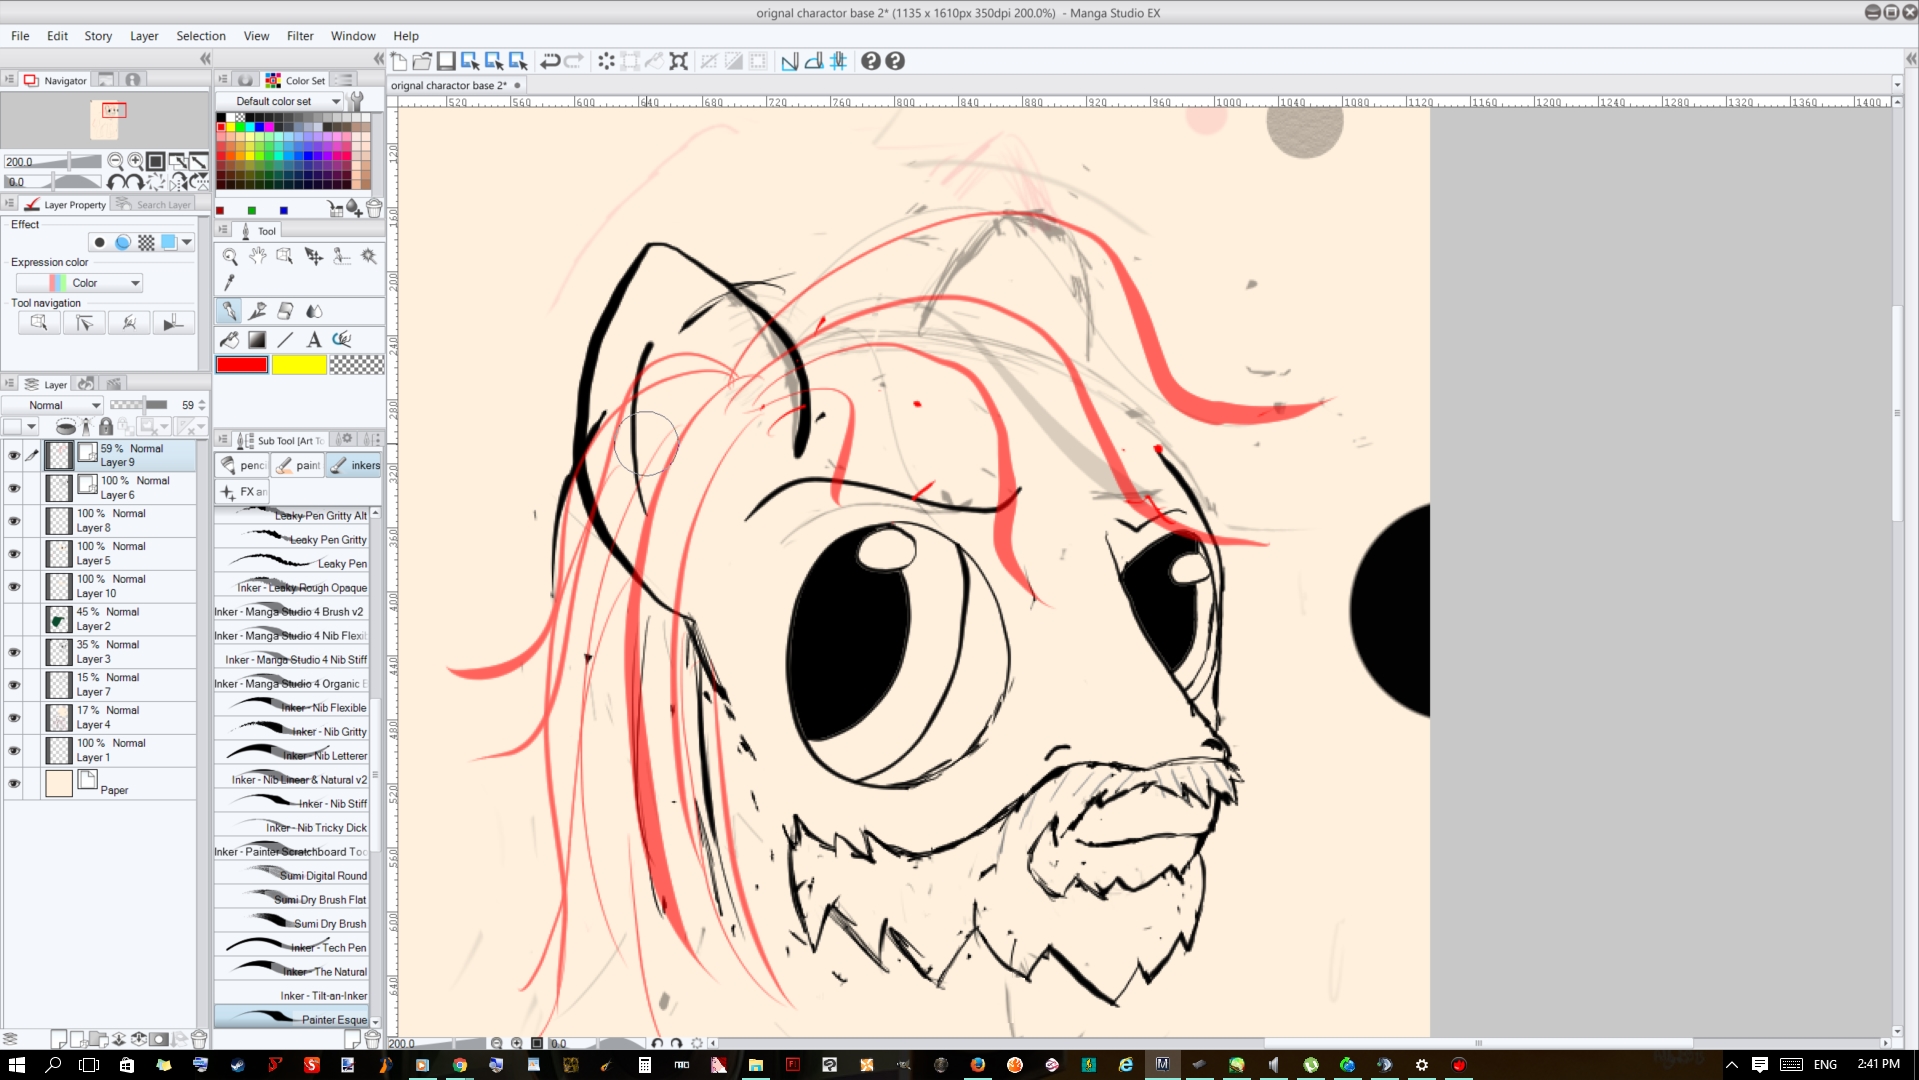Select the Gradient tool
The image size is (1919, 1080).
[258, 340]
